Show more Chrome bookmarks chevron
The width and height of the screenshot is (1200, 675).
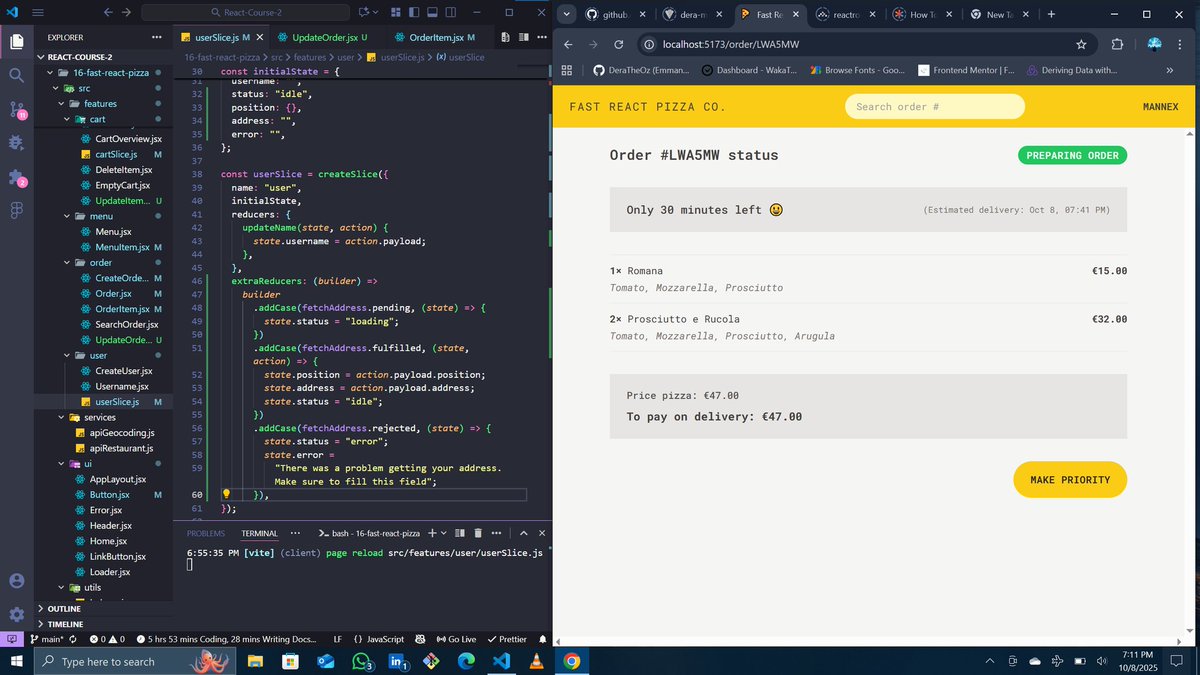(1170, 70)
